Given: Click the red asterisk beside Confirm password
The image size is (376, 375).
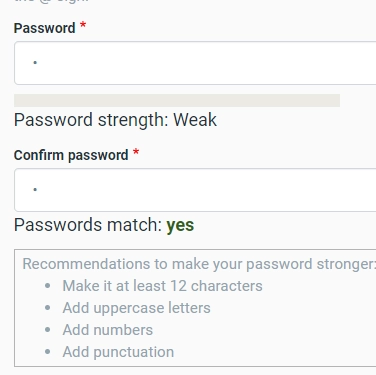Looking at the screenshot, I should (136, 153).
